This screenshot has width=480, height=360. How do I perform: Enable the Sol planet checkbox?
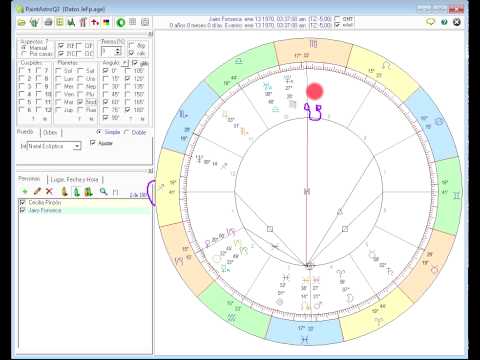59,71
